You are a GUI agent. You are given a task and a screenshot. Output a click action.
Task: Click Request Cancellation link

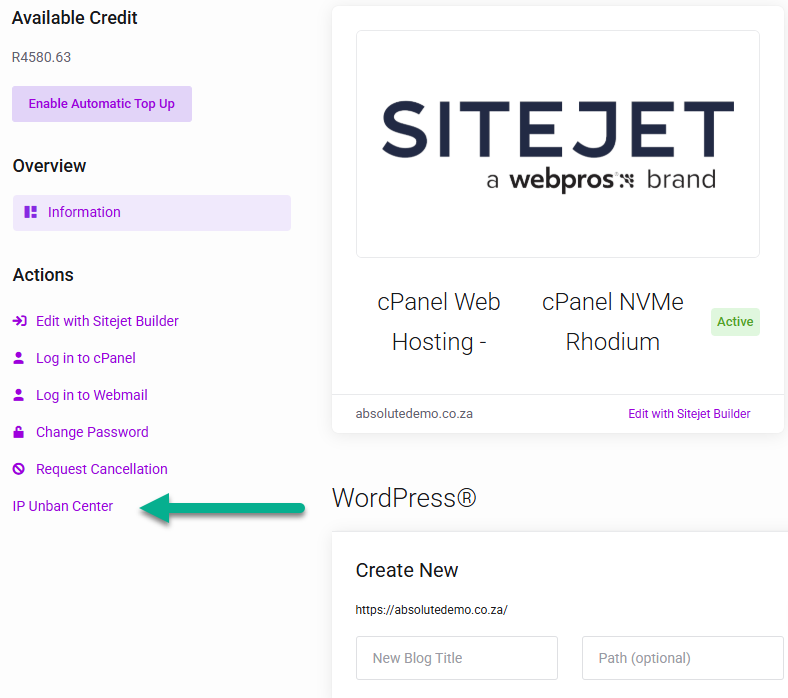click(102, 469)
